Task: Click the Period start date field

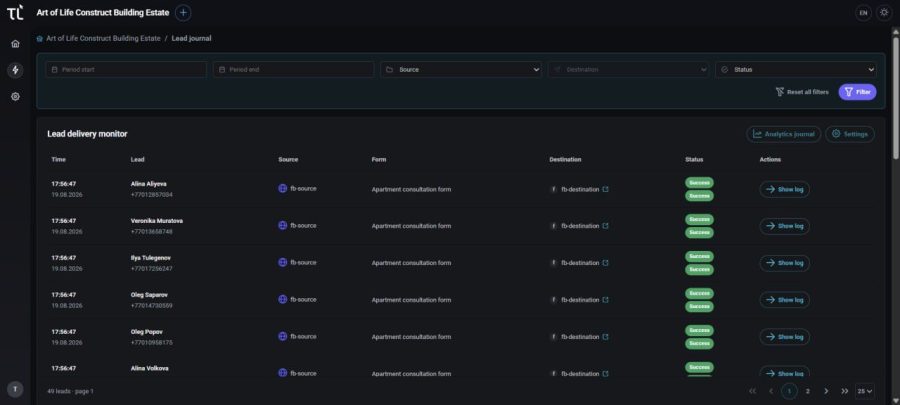Action: (x=126, y=69)
